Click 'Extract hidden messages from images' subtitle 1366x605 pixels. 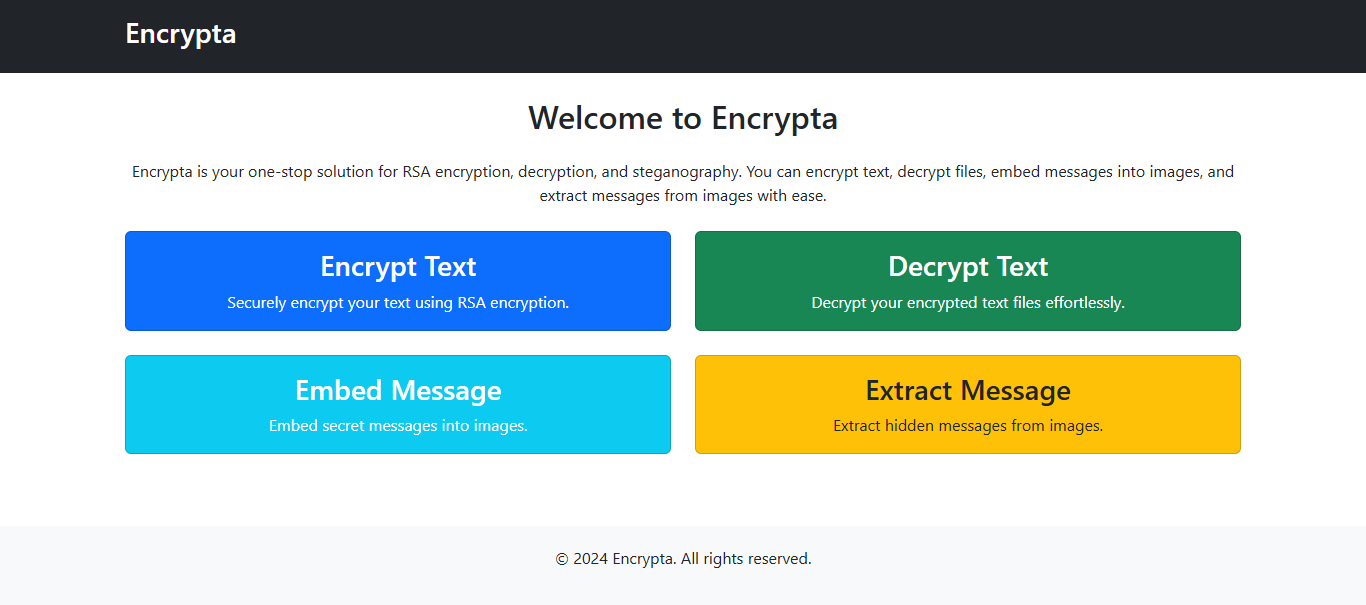[x=967, y=425]
